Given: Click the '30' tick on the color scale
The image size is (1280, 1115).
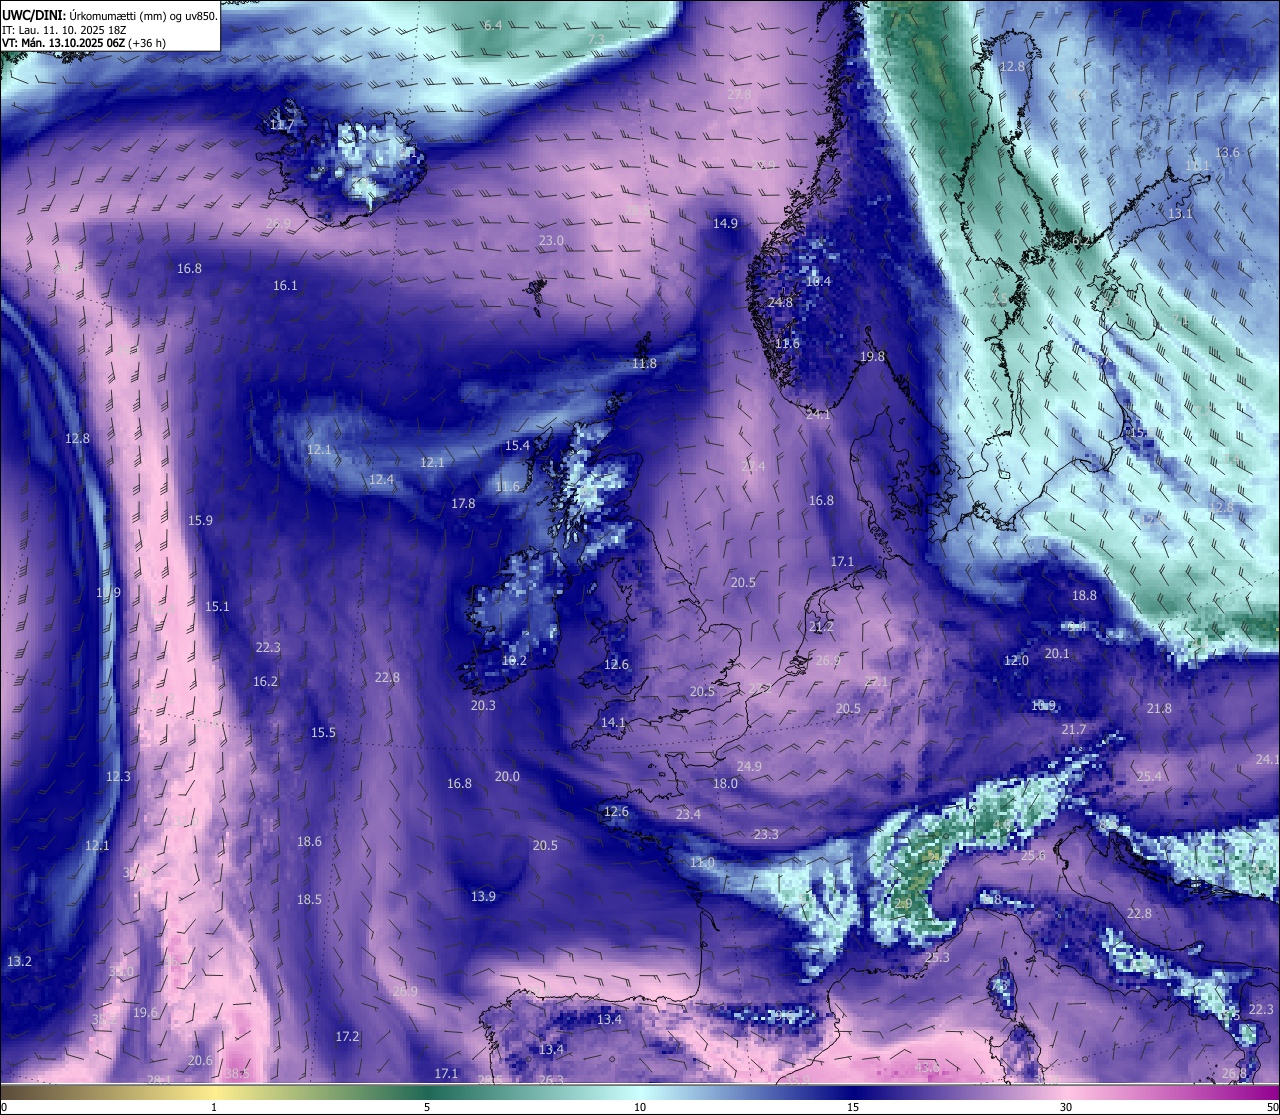Looking at the screenshot, I should (x=1066, y=1107).
